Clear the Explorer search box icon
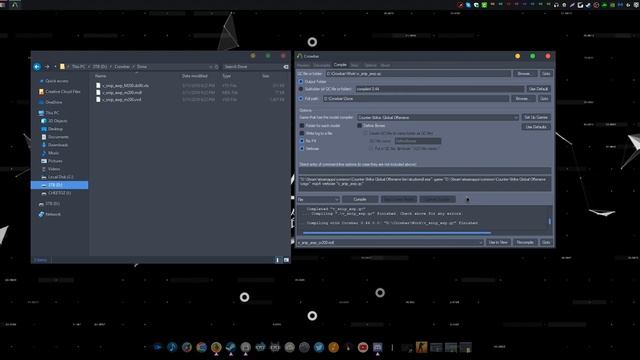640x360 pixels. [x=286, y=67]
